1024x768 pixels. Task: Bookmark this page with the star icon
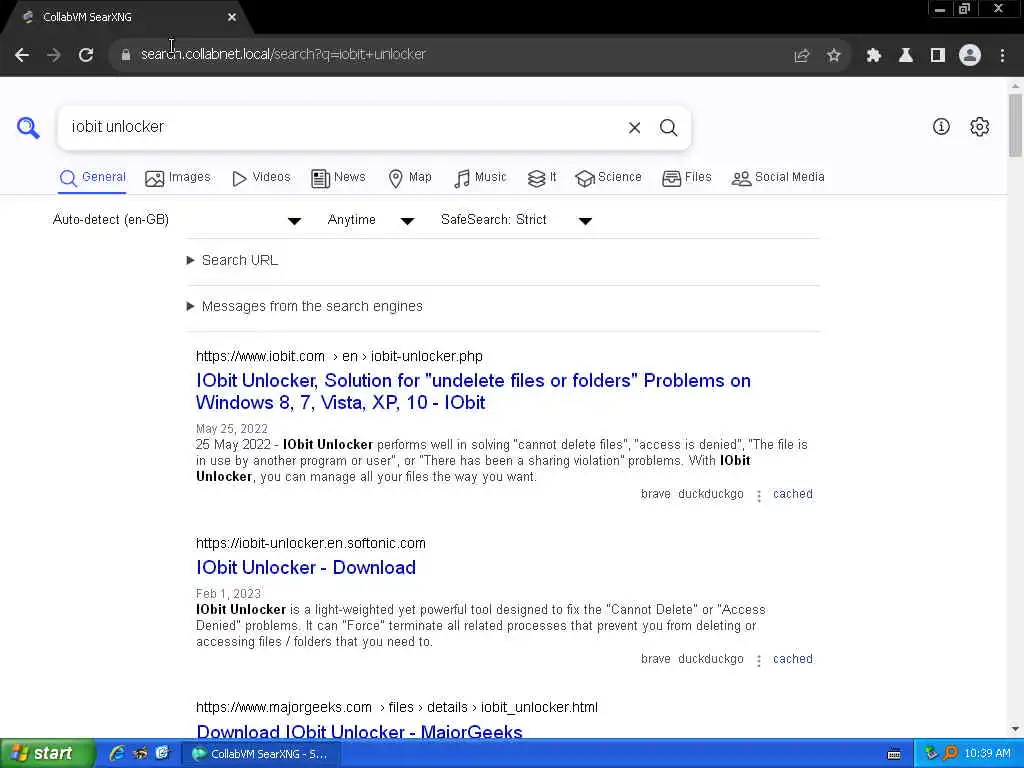[833, 56]
